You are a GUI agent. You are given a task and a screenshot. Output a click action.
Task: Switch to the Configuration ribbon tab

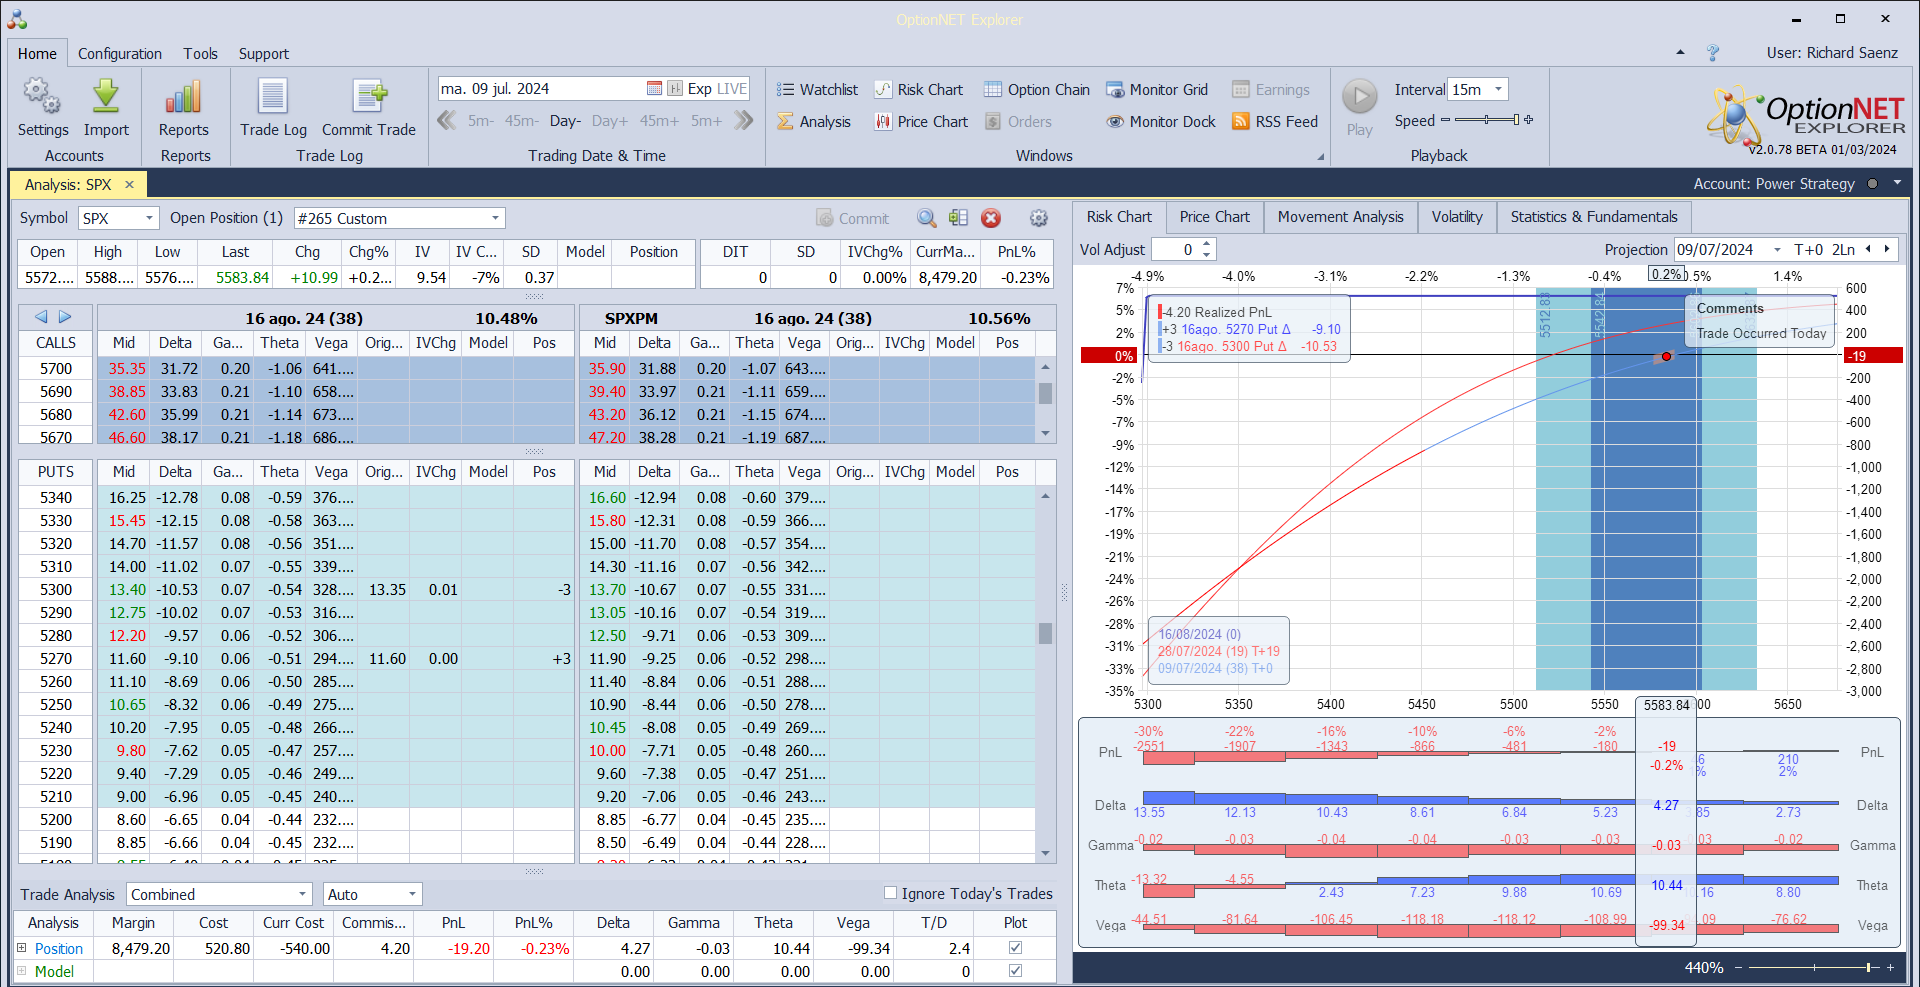[120, 54]
